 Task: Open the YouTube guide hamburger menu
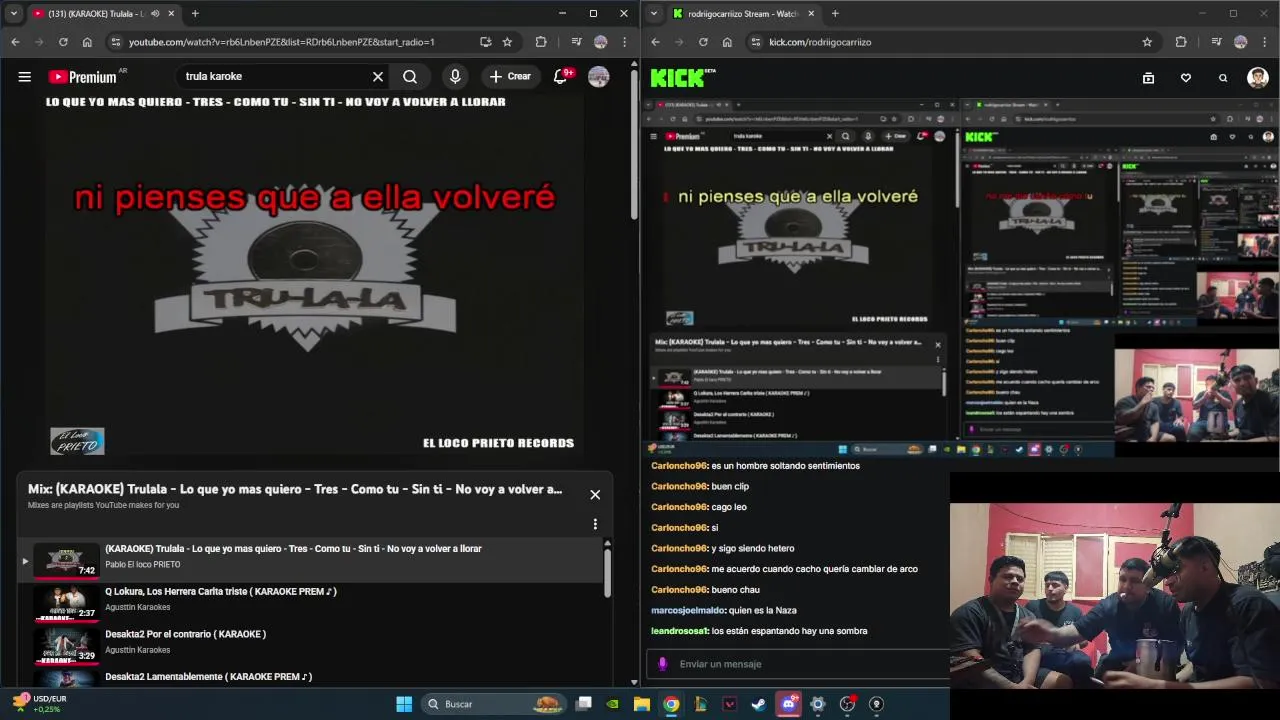(x=25, y=77)
